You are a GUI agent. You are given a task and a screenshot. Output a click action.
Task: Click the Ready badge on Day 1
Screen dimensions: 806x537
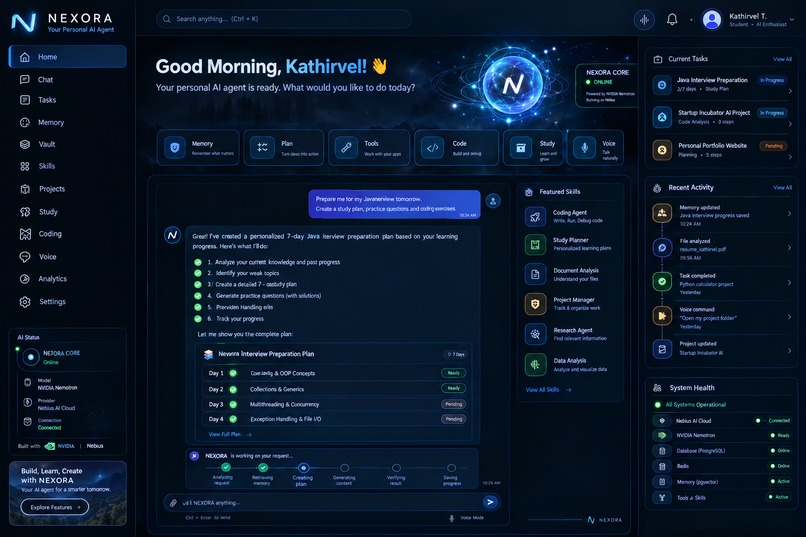[453, 373]
